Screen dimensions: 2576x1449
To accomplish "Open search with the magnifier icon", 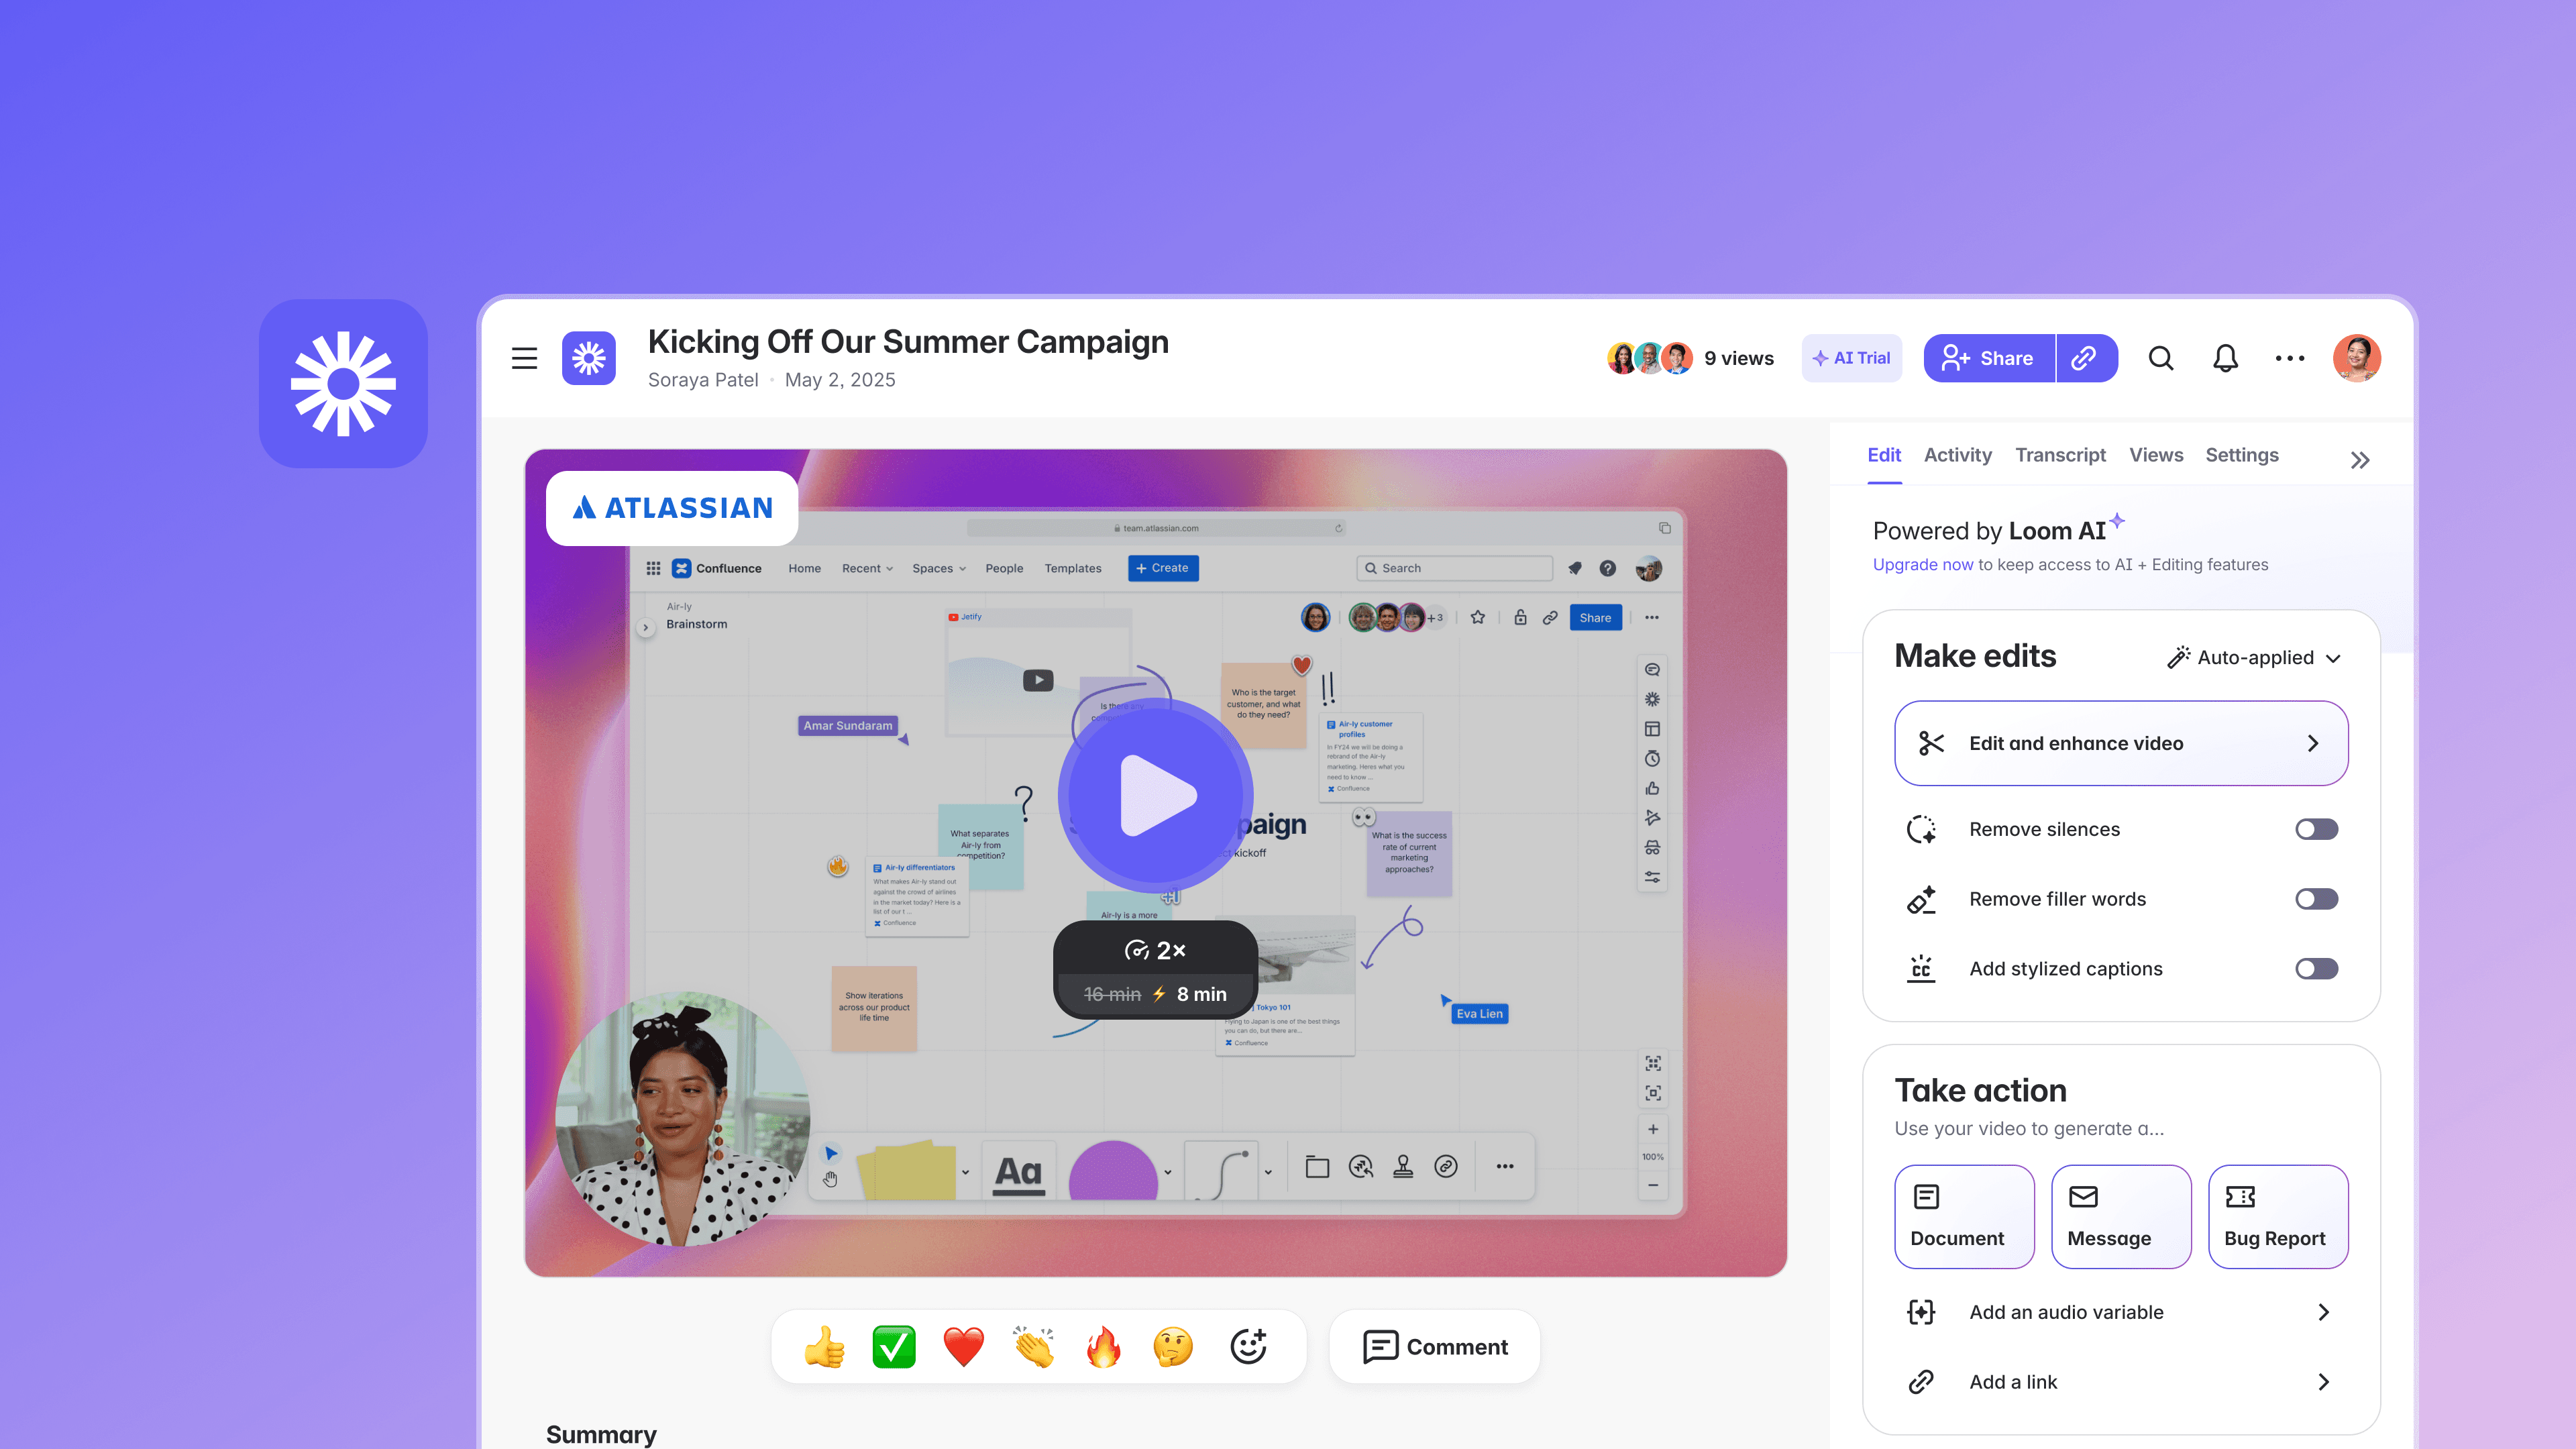I will pyautogui.click(x=2160, y=358).
